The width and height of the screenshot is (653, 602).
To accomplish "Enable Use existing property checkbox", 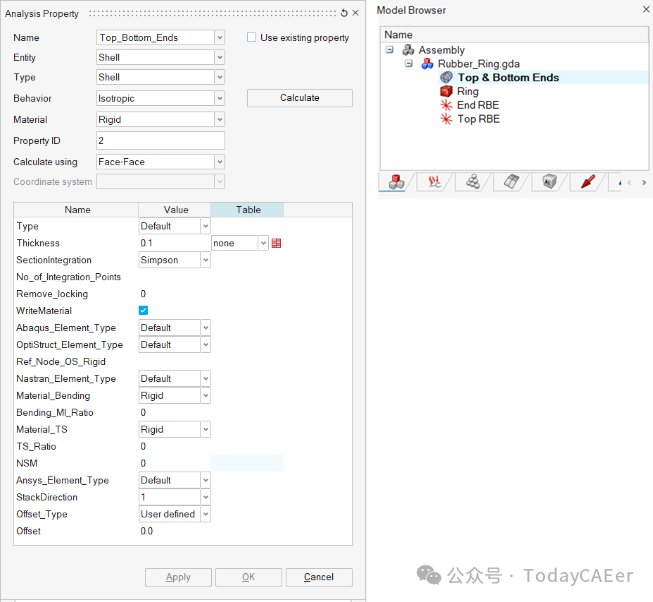I will coord(252,37).
